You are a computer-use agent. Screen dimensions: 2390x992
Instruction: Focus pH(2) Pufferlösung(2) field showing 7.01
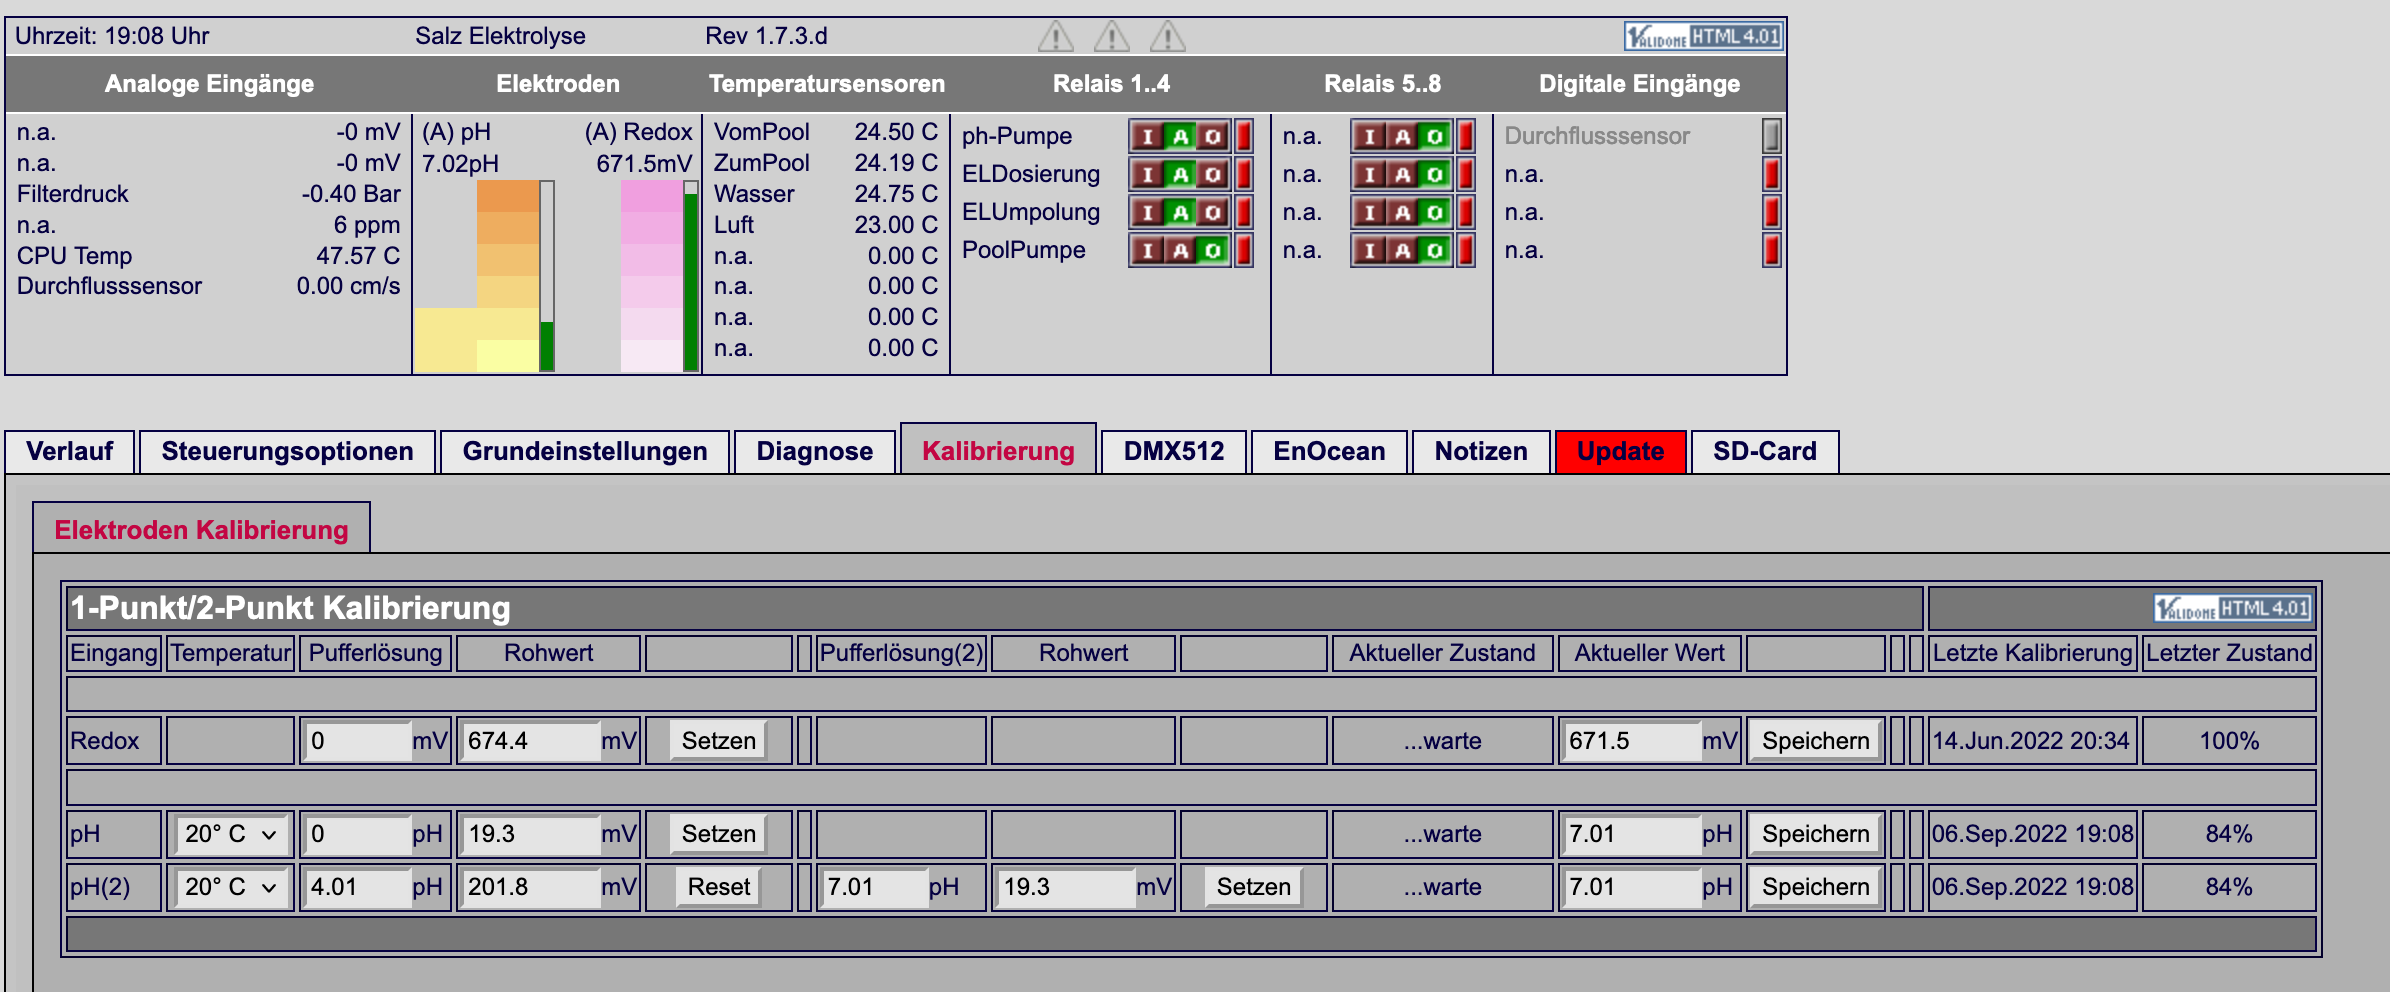click(x=874, y=887)
